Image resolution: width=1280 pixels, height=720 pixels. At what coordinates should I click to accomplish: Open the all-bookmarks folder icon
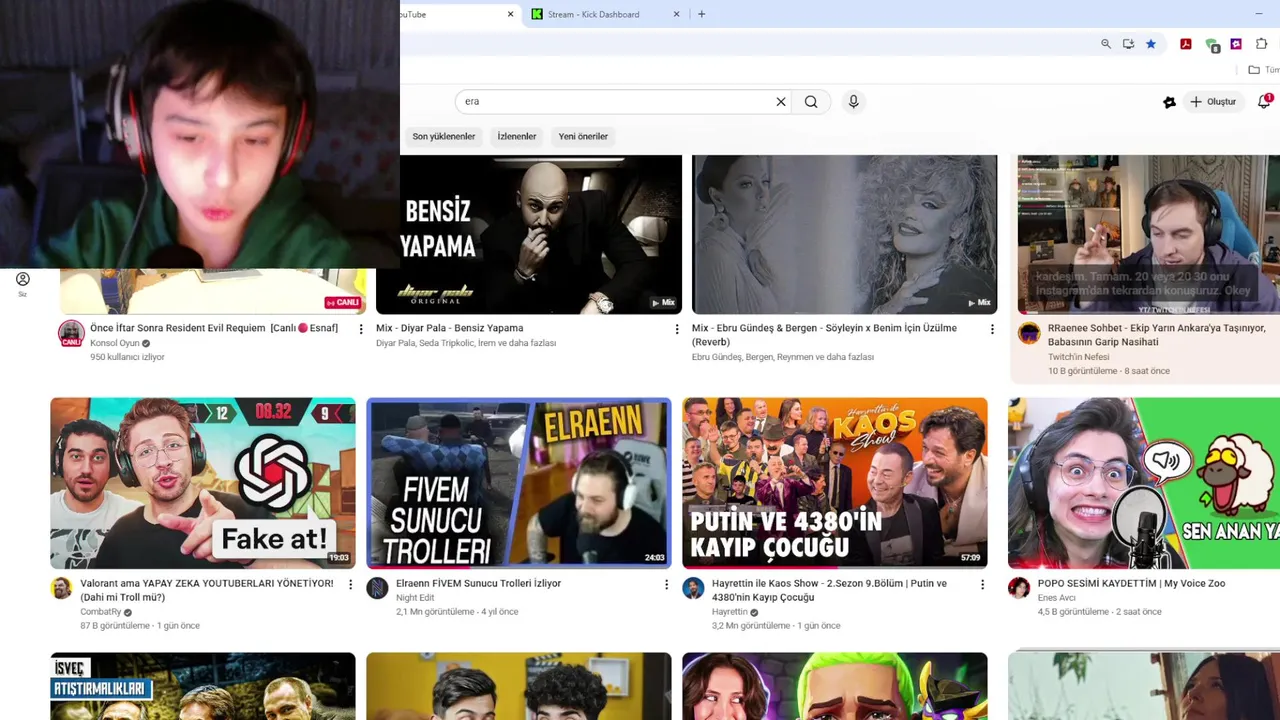click(1254, 70)
